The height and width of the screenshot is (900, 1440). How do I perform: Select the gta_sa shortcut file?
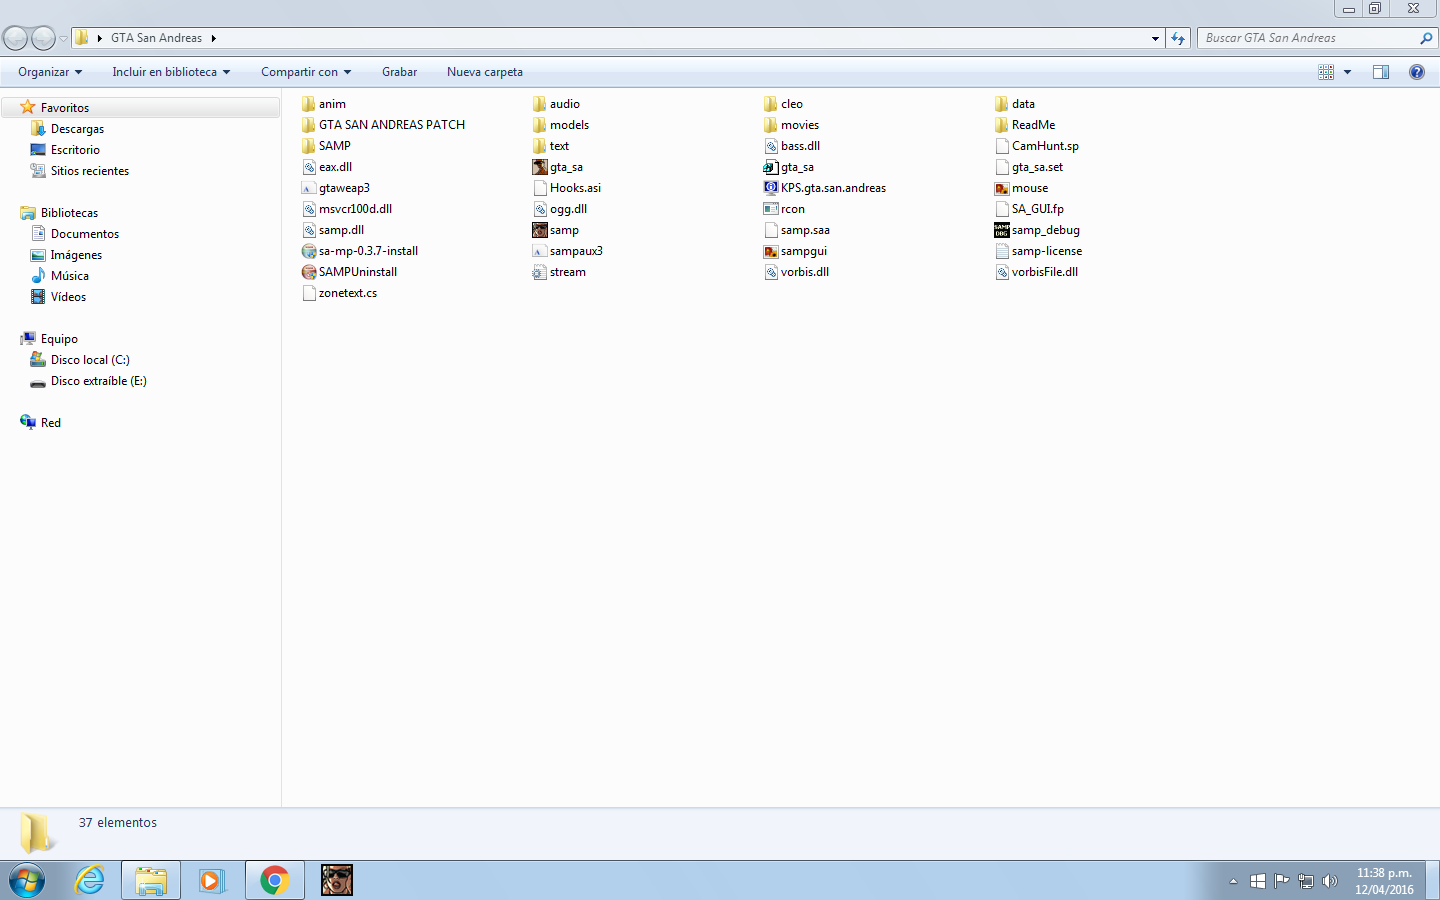[788, 167]
